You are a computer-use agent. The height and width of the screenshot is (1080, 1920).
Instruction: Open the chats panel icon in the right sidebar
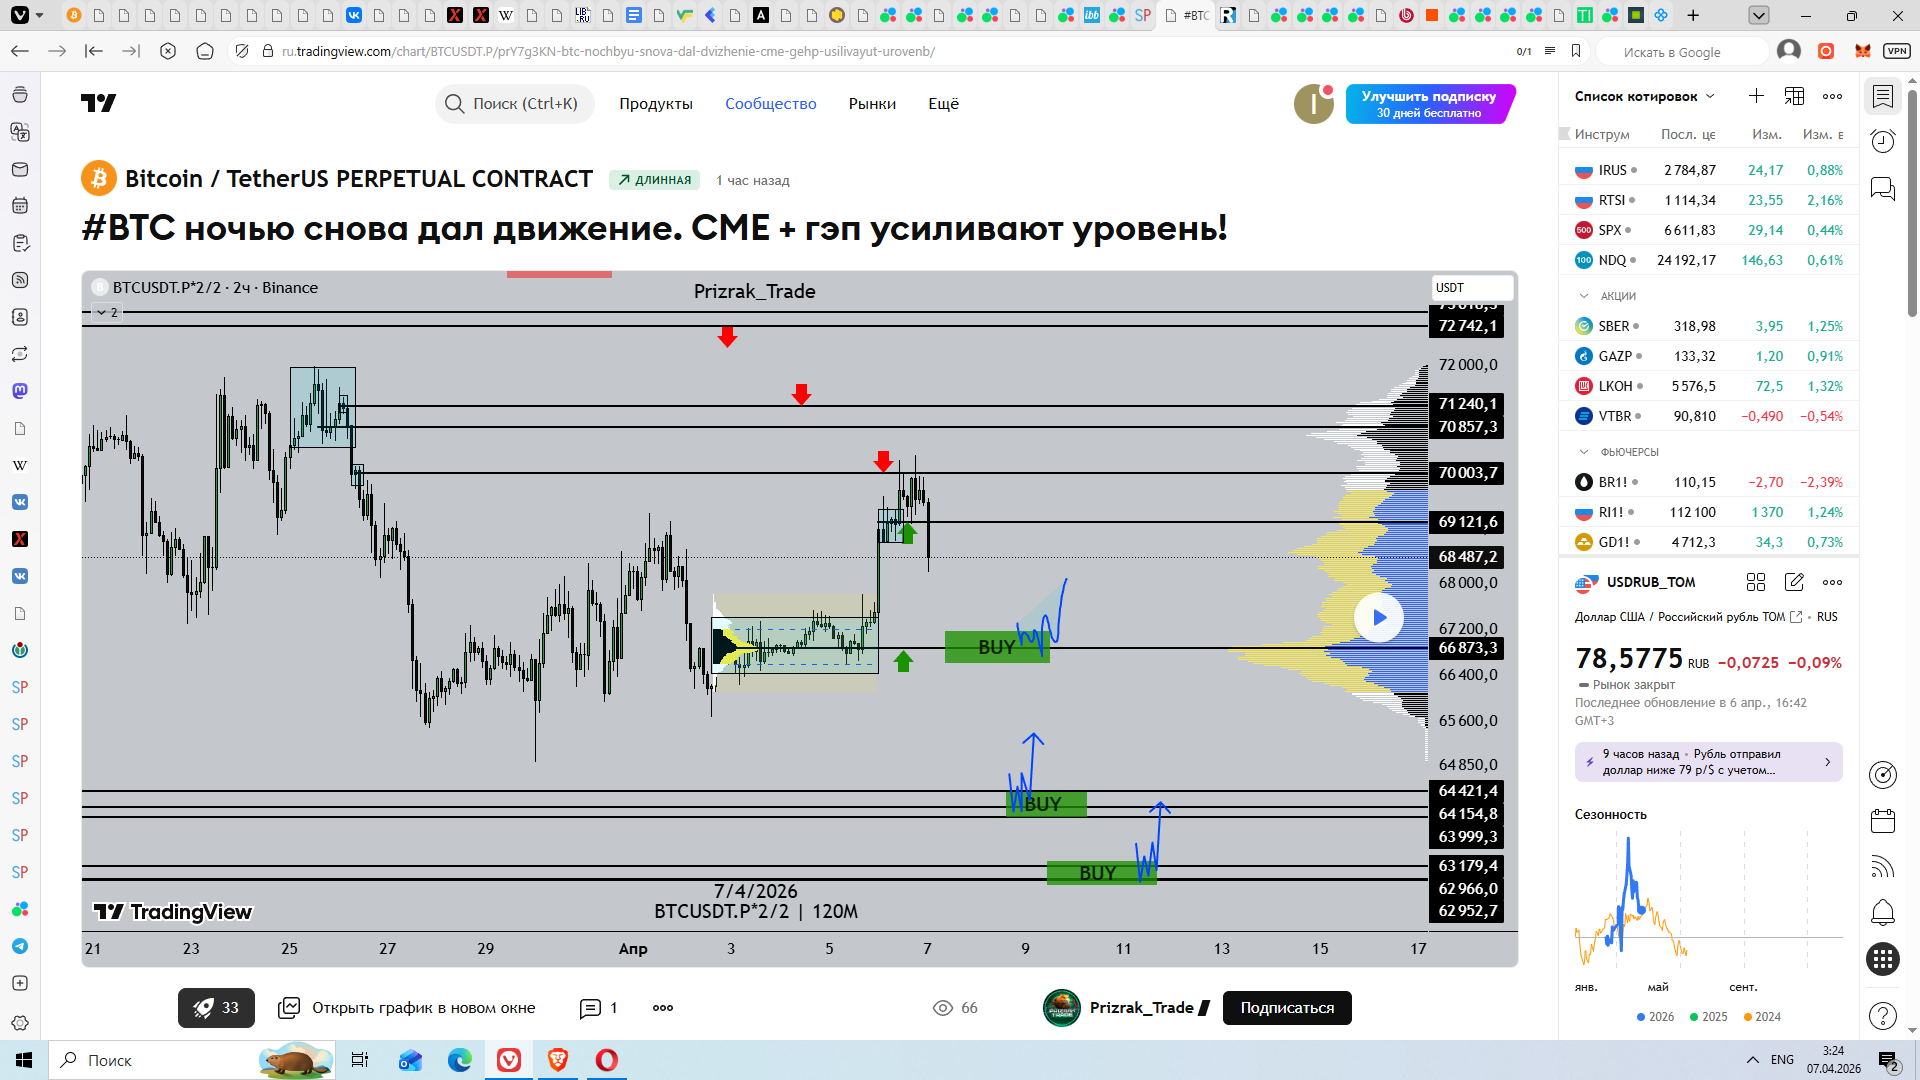1883,188
